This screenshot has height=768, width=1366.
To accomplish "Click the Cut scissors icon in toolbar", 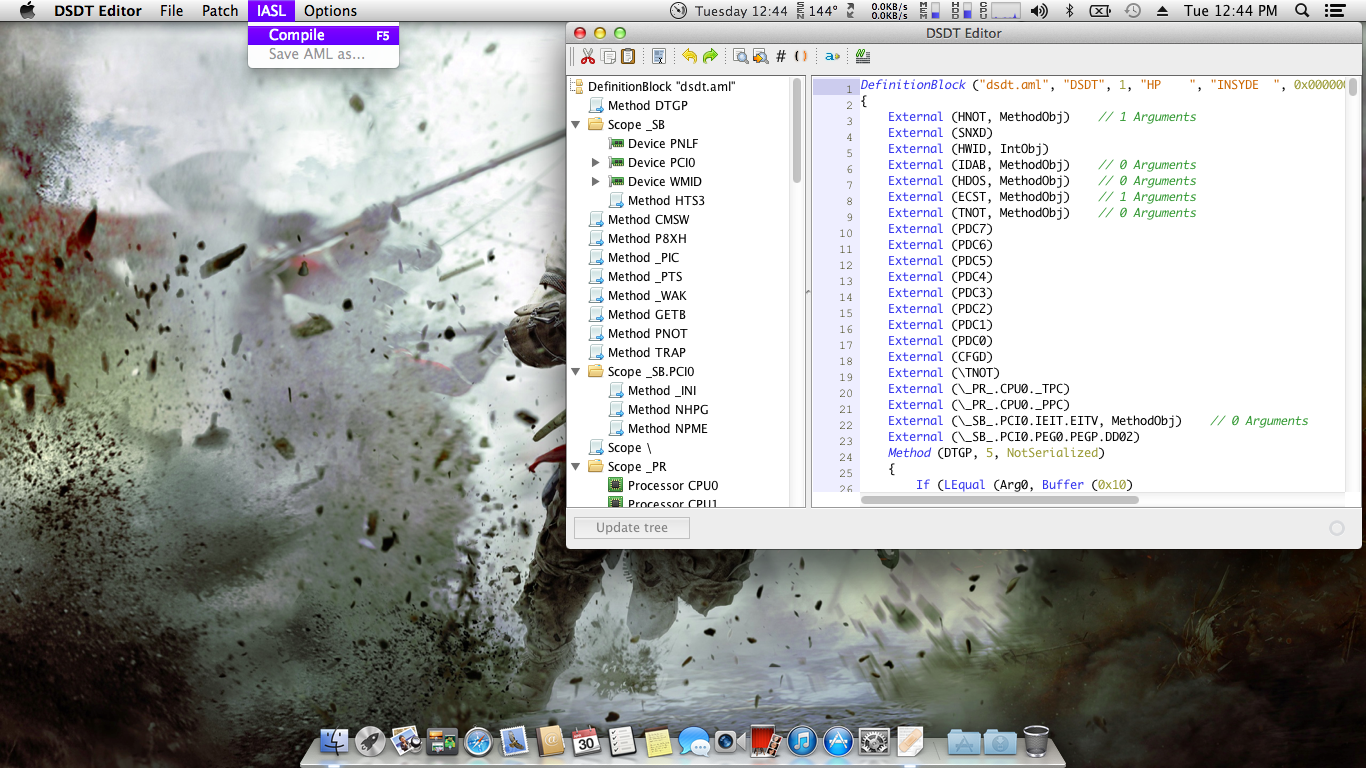I will click(588, 56).
